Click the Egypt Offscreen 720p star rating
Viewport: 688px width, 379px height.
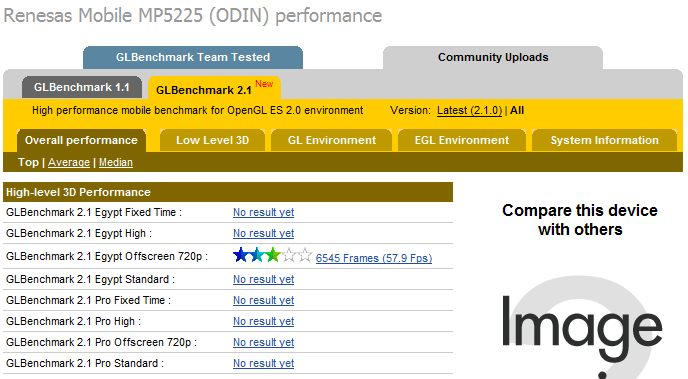click(272, 255)
